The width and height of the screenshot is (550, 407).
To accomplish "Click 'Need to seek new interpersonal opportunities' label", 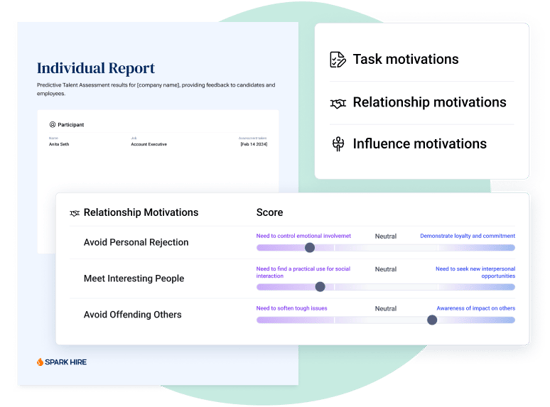I will pyautogui.click(x=475, y=272).
